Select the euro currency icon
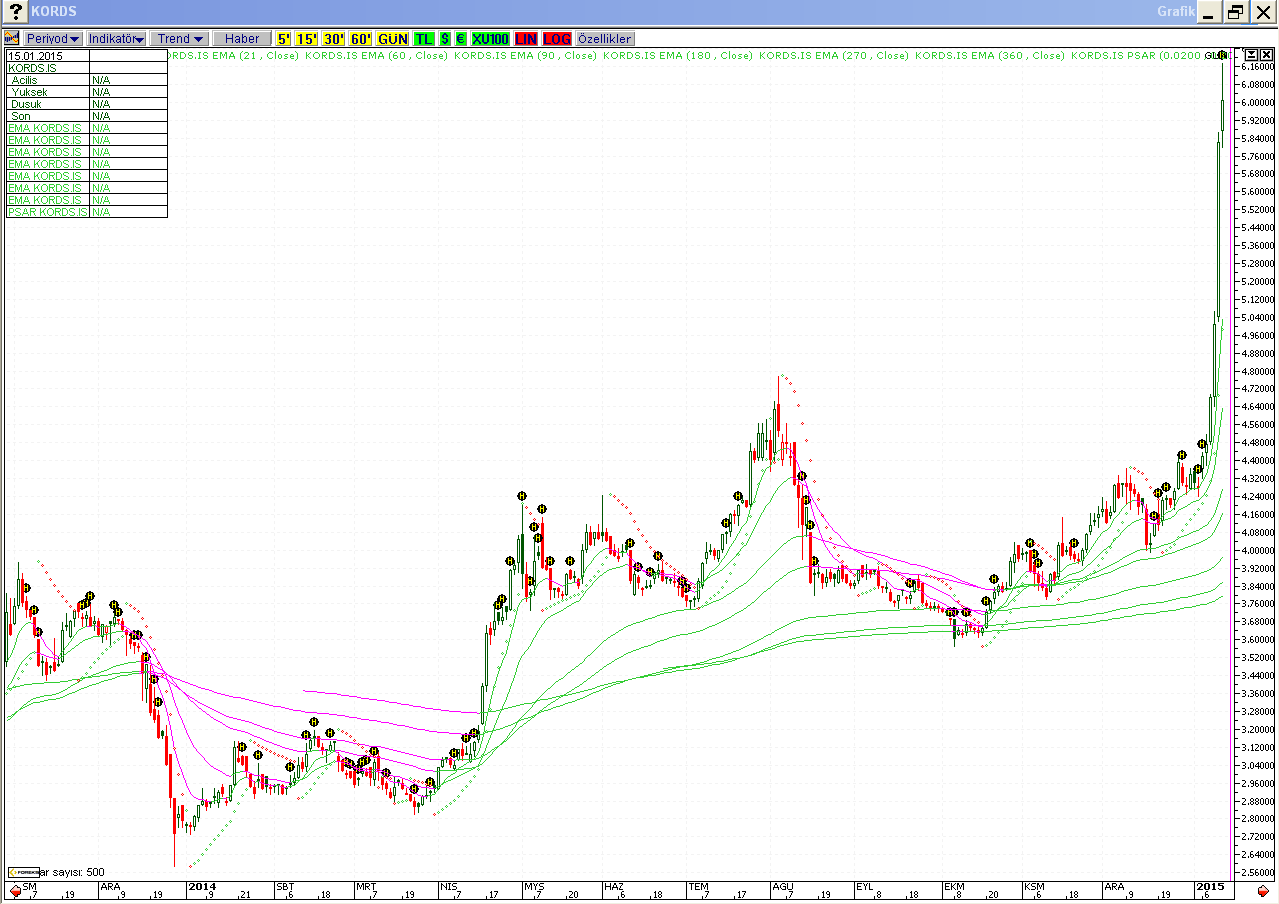The width and height of the screenshot is (1279, 904). (460, 39)
